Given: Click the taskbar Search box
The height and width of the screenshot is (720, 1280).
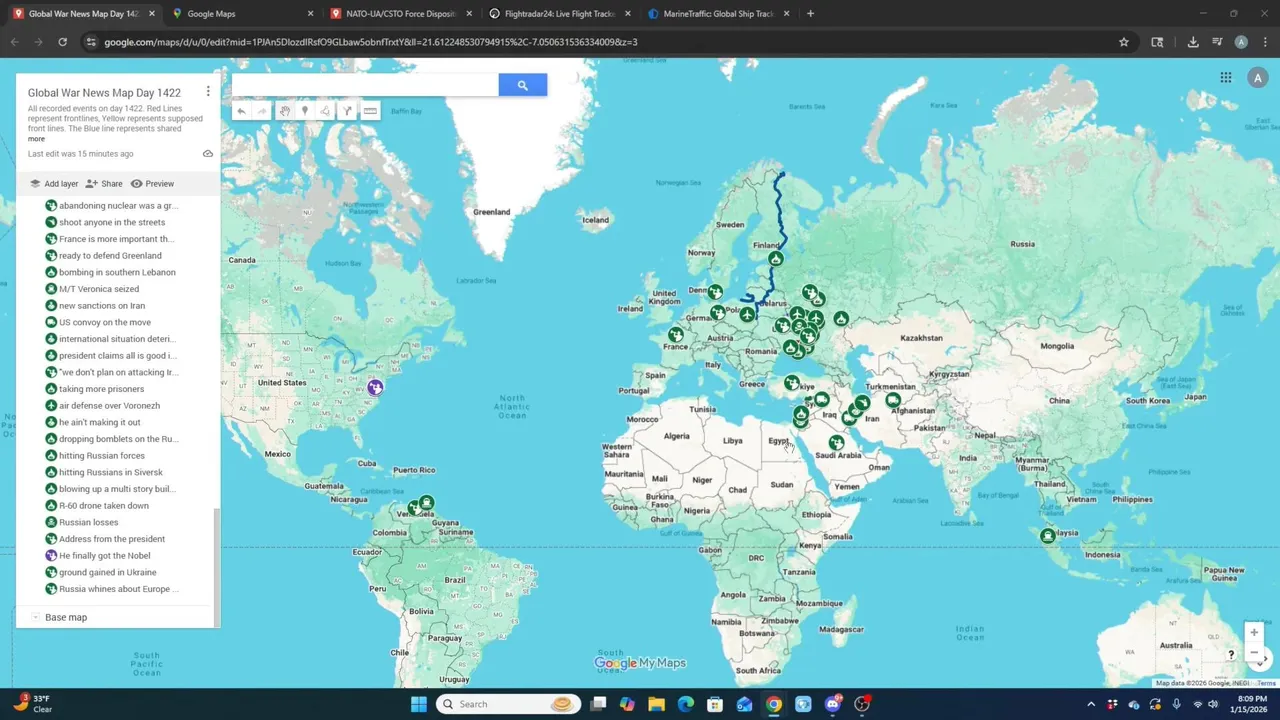Looking at the screenshot, I should pyautogui.click(x=507, y=704).
